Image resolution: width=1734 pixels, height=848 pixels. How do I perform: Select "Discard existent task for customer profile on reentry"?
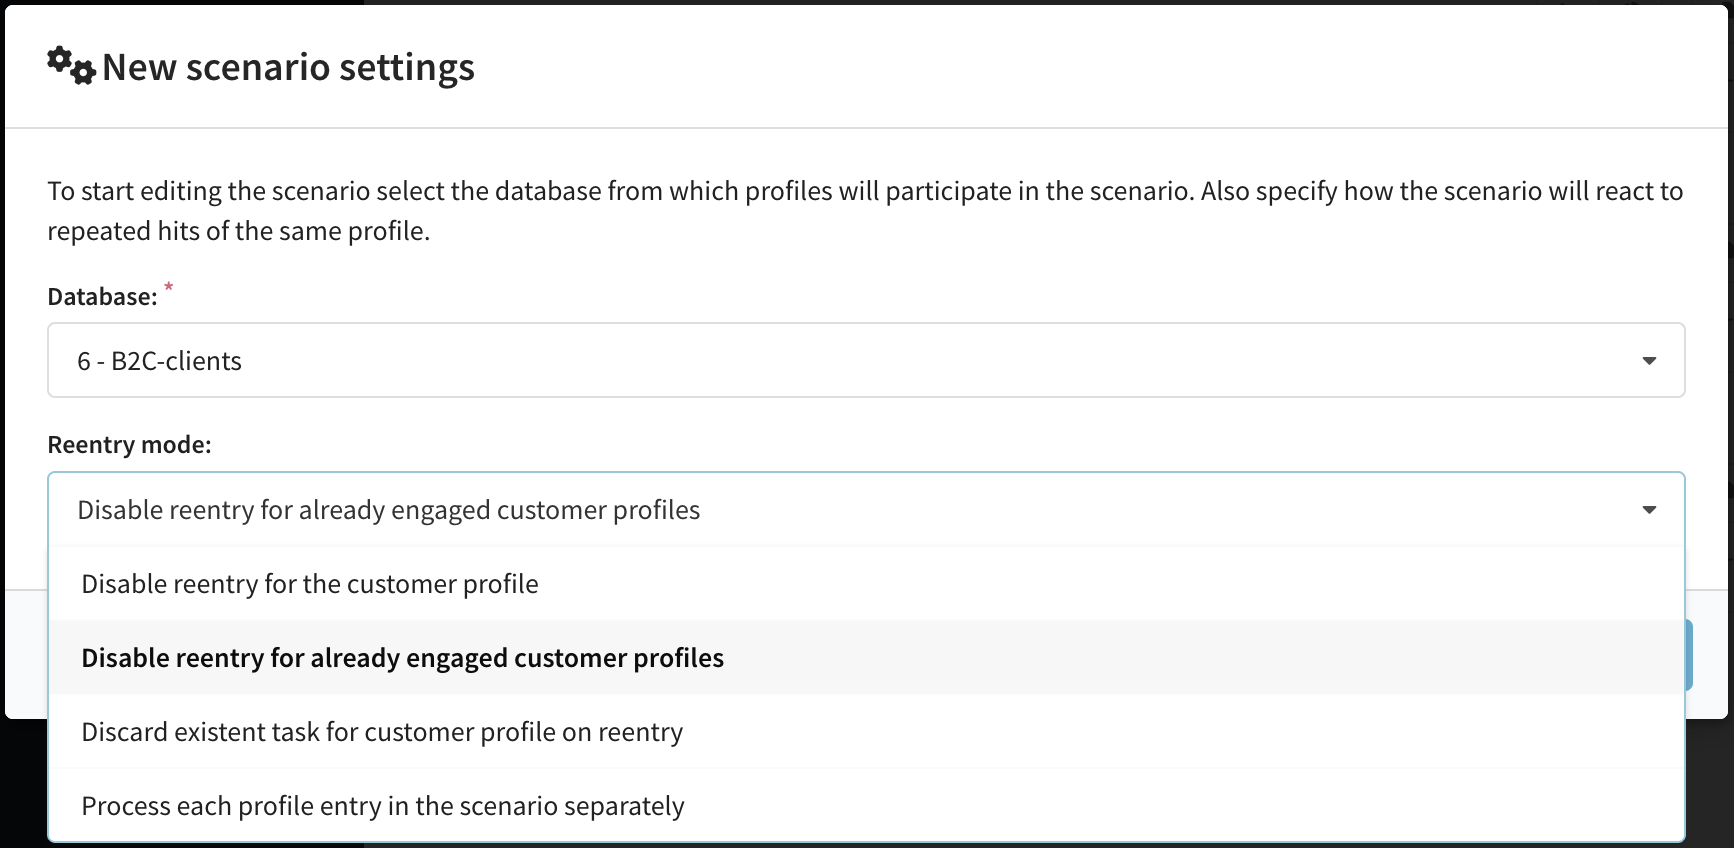point(866,732)
